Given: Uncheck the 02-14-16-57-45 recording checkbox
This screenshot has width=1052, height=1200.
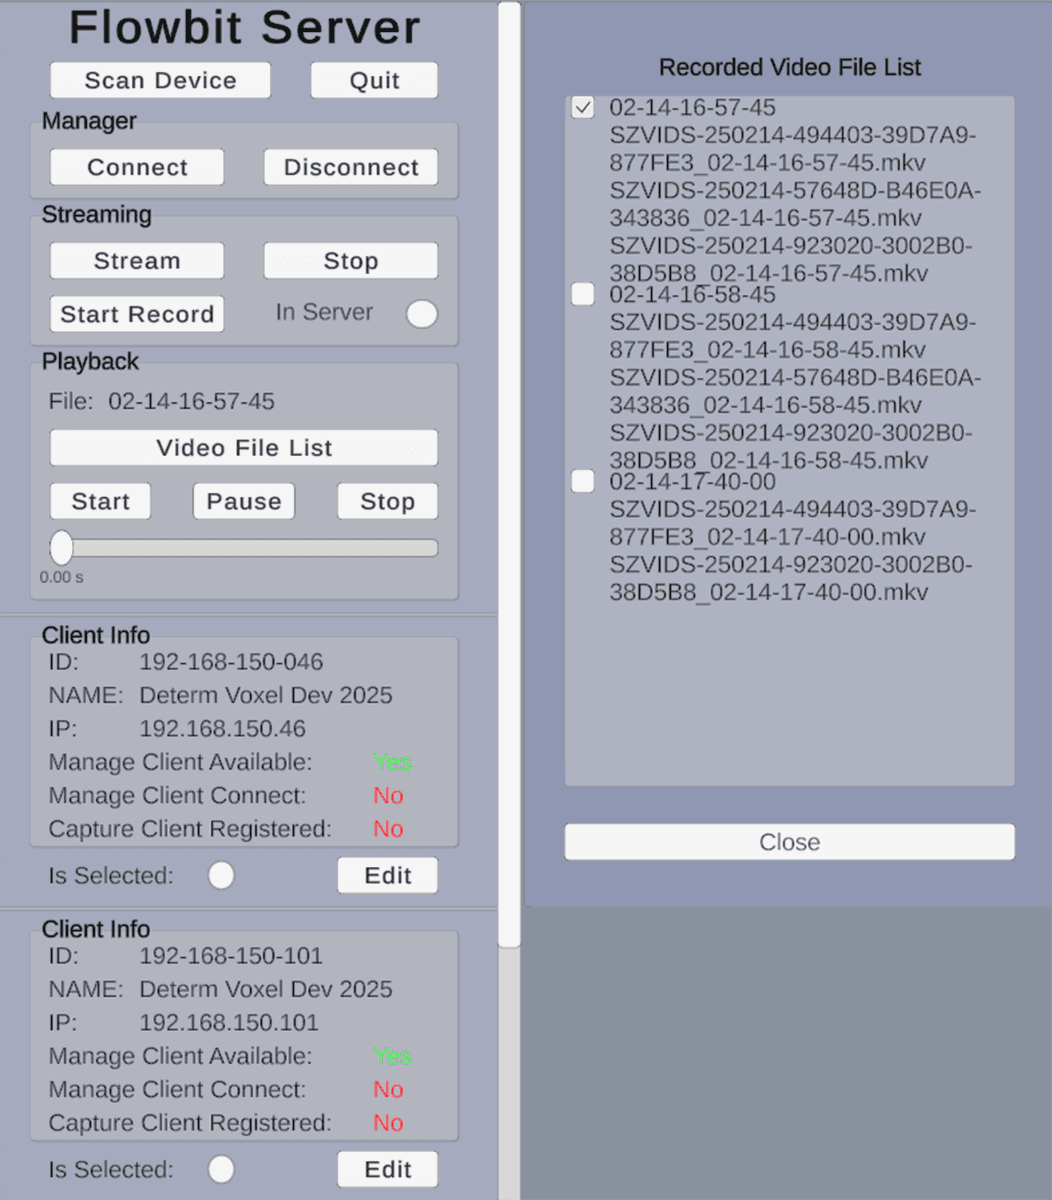Looking at the screenshot, I should click(x=583, y=108).
